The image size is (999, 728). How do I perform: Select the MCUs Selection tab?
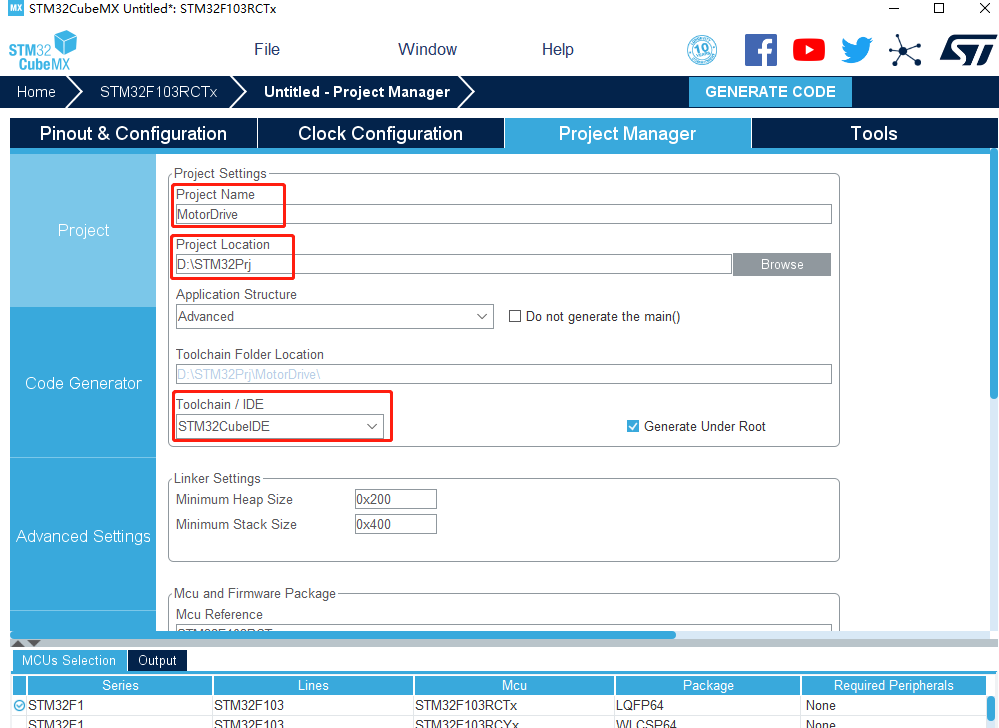(69, 660)
